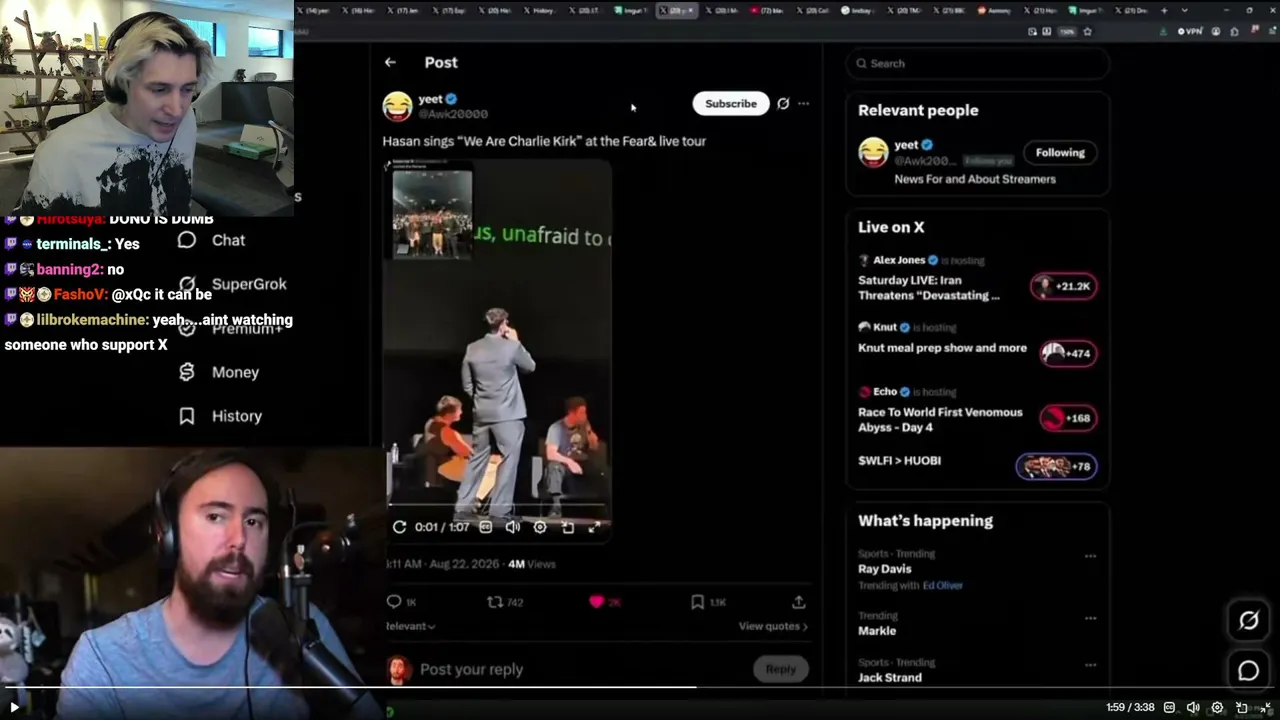Open View quotes
Viewport: 1280px width, 720px height.
coord(773,626)
